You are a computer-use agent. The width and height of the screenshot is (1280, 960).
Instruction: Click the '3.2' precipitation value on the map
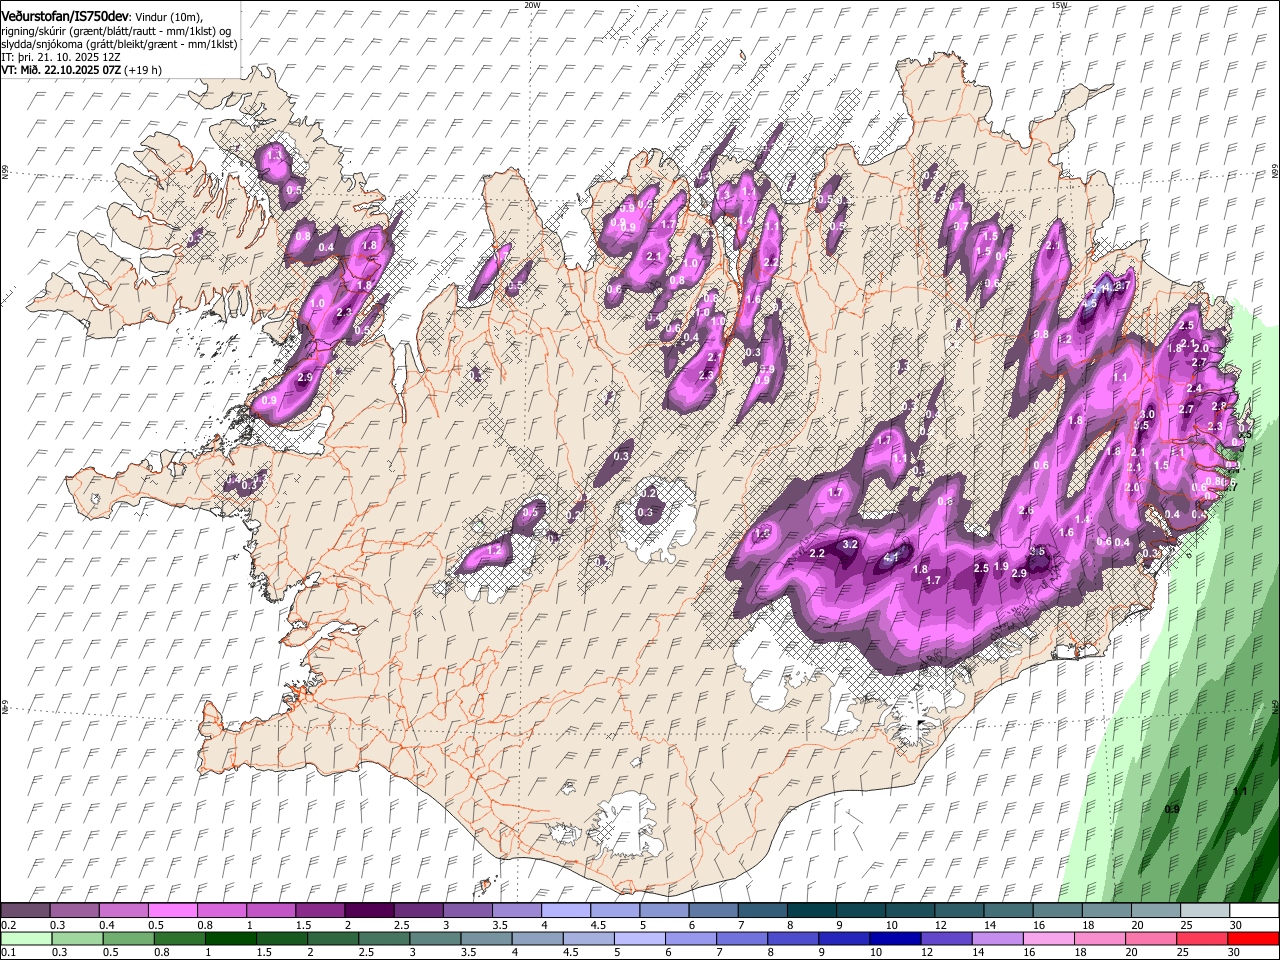pyautogui.click(x=851, y=544)
